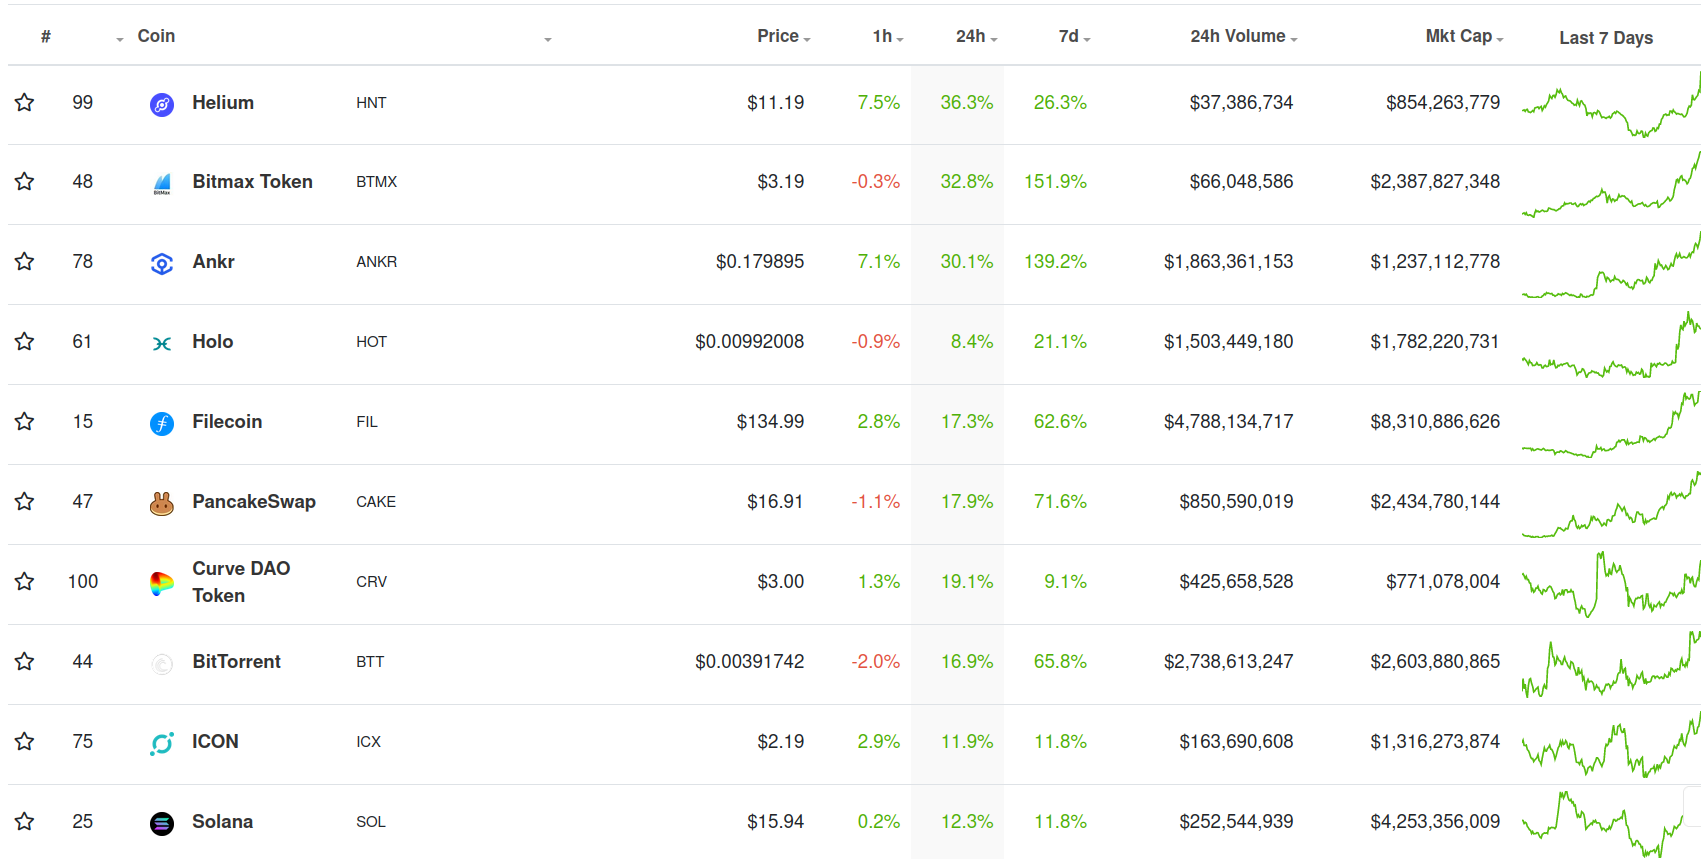Click the Helium coin logo icon
Viewport: 1701px width, 859px height.
(x=162, y=104)
